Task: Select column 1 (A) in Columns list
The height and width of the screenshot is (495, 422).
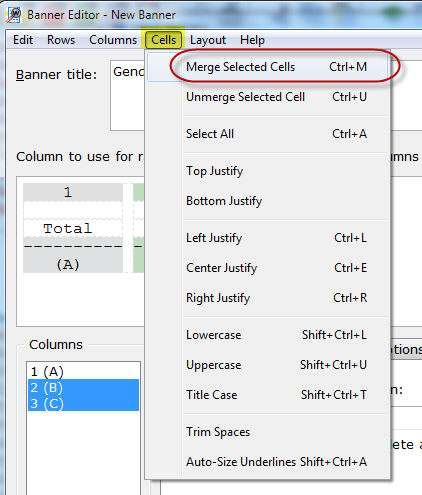Action: click(x=83, y=371)
